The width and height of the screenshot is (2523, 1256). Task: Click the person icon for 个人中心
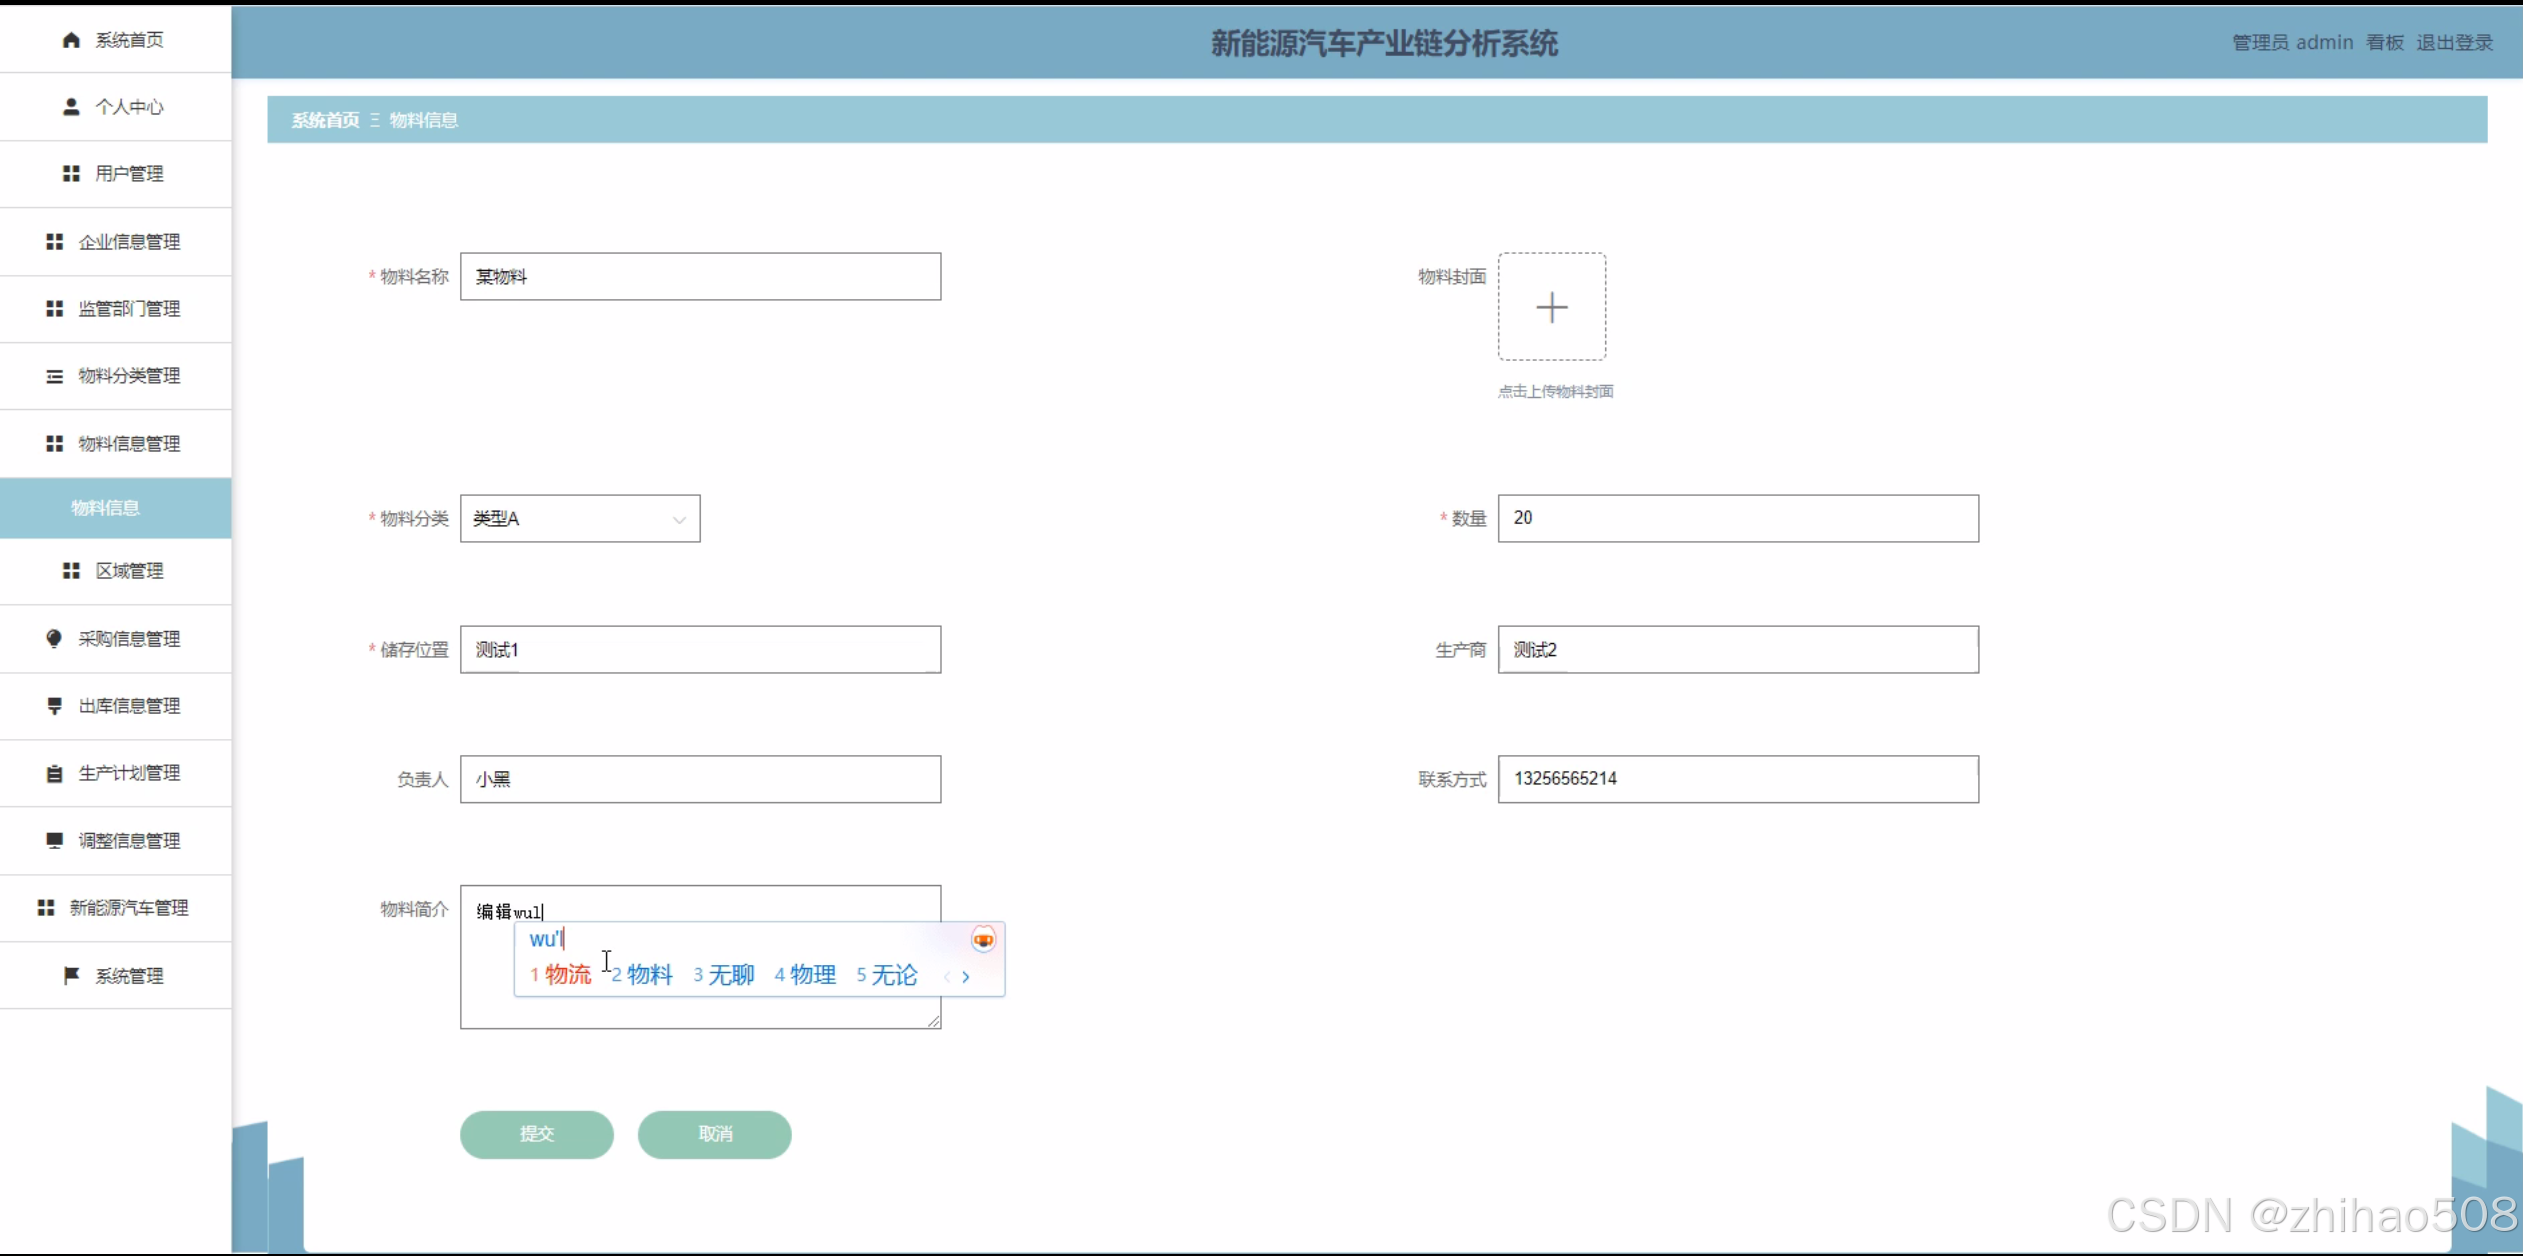71,107
